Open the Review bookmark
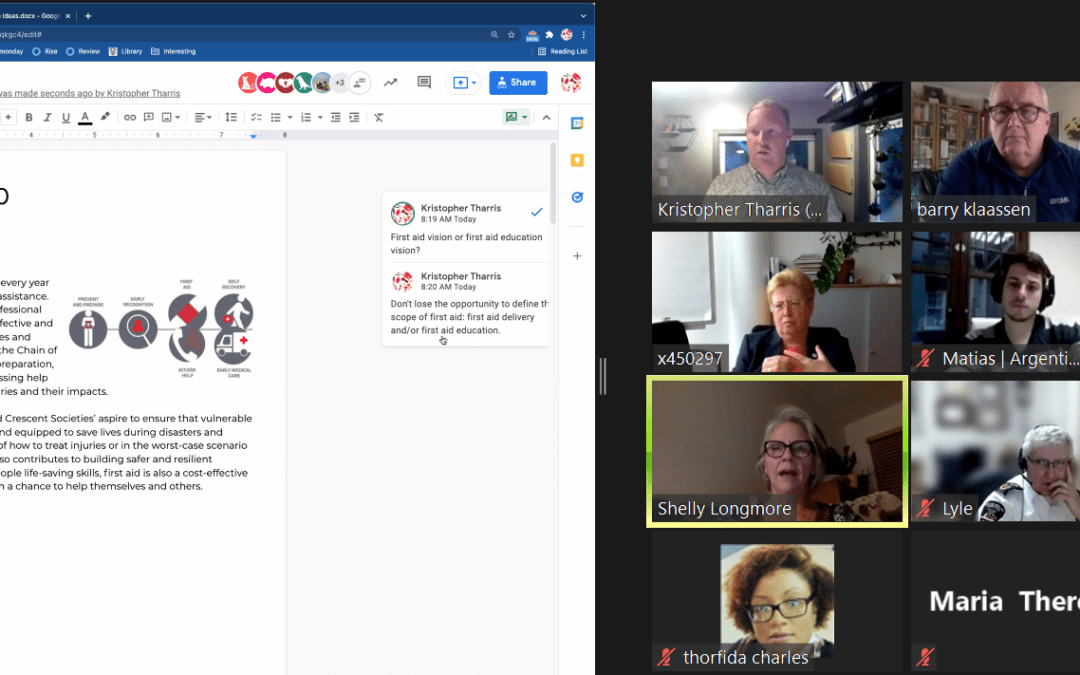Viewport: 1080px width, 675px height. (83, 52)
